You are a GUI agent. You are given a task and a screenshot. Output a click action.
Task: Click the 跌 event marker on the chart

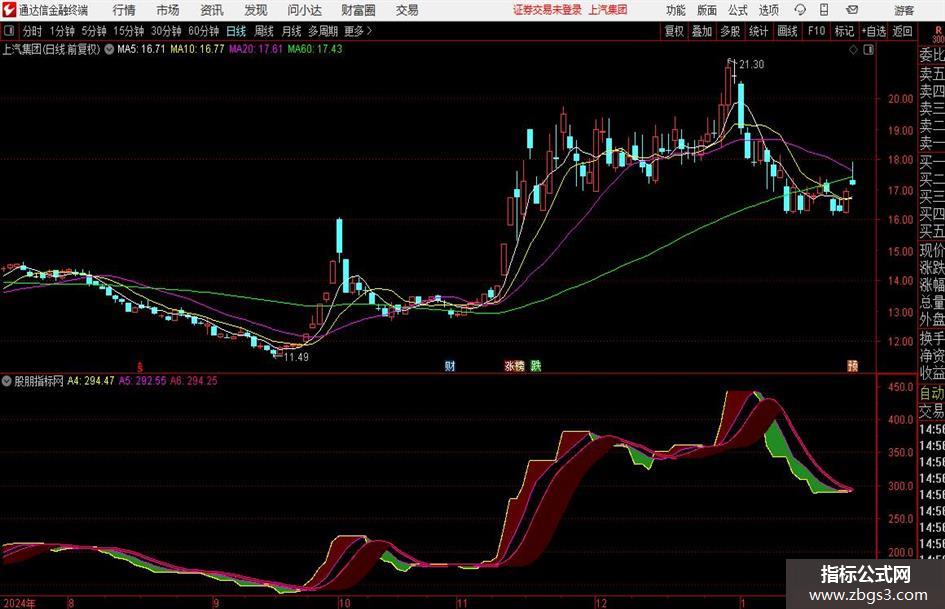(x=536, y=366)
